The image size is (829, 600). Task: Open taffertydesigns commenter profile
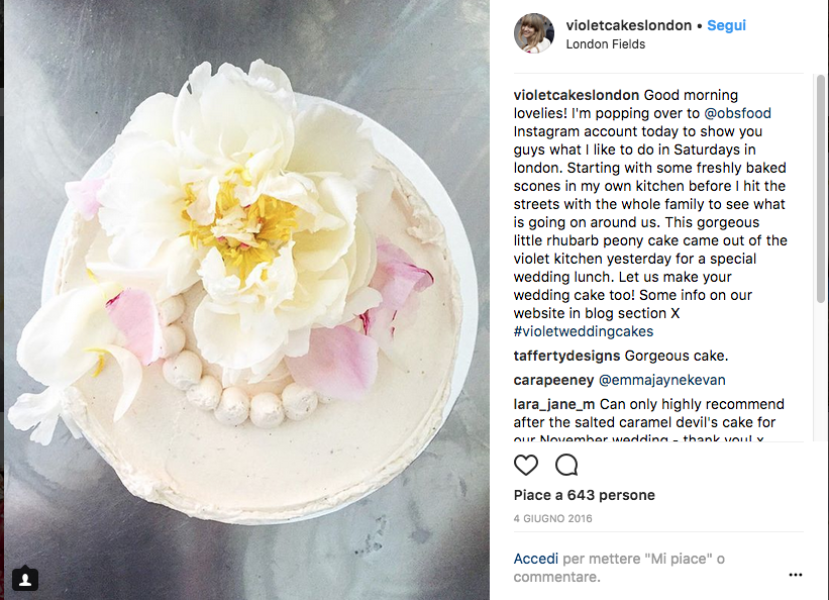point(567,356)
